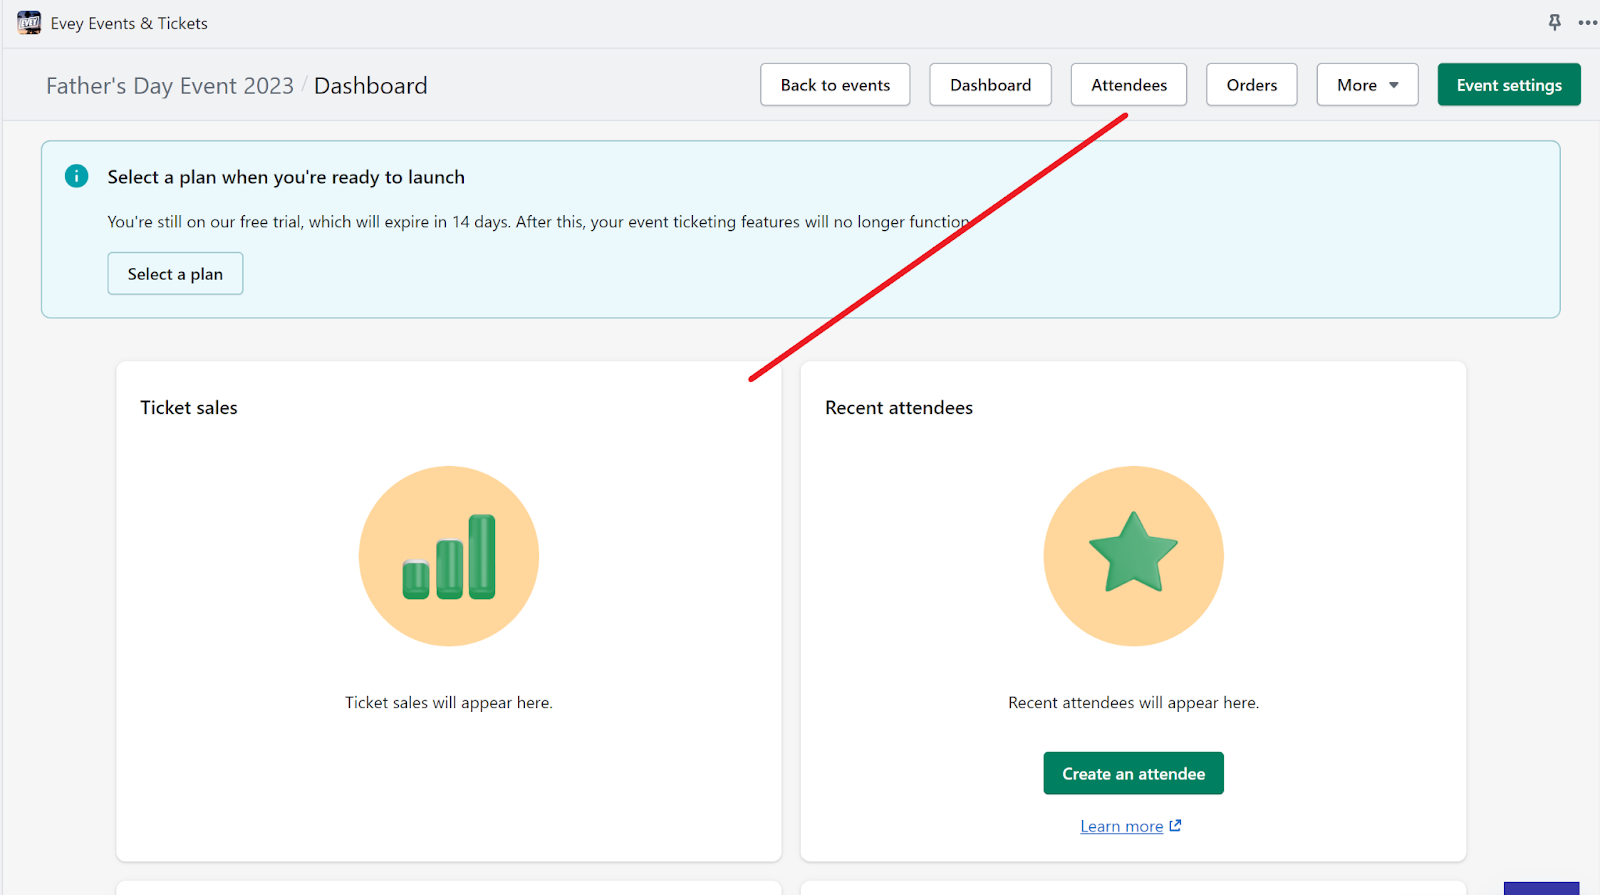This screenshot has height=895, width=1600.
Task: Click the info icon in the plan banner
Action: pyautogui.click(x=76, y=176)
